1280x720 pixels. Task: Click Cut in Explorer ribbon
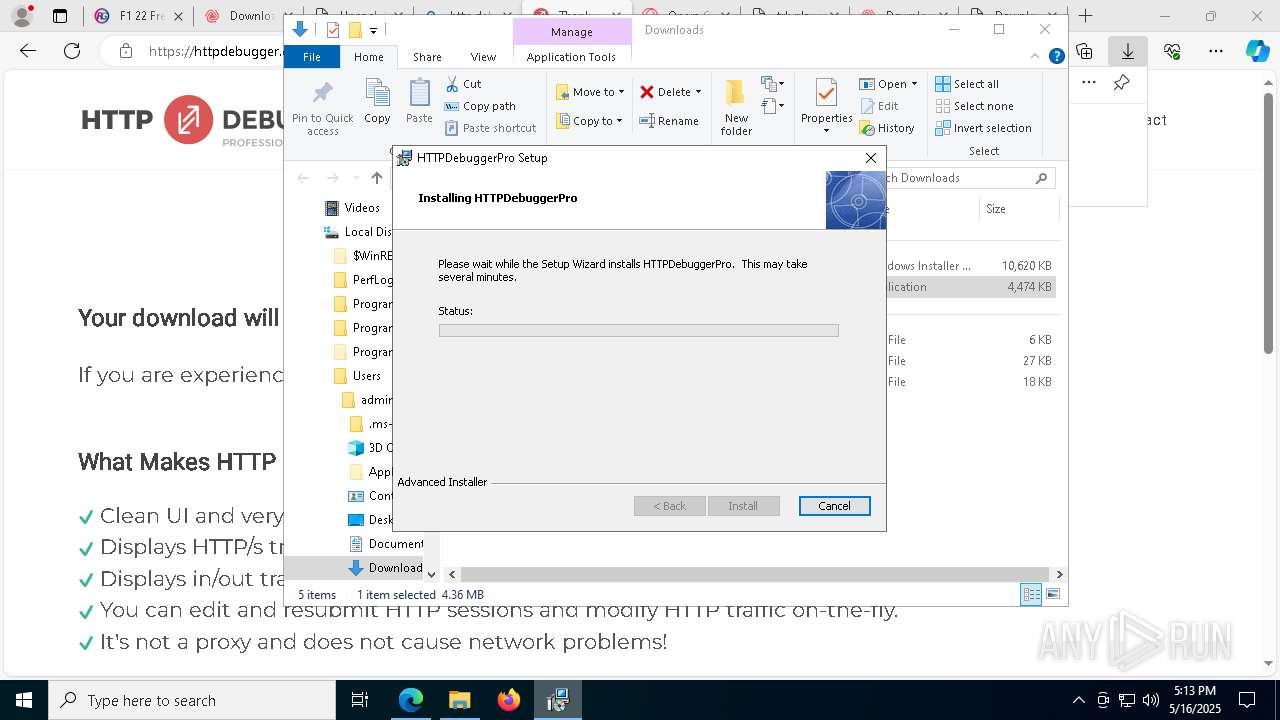(463, 84)
